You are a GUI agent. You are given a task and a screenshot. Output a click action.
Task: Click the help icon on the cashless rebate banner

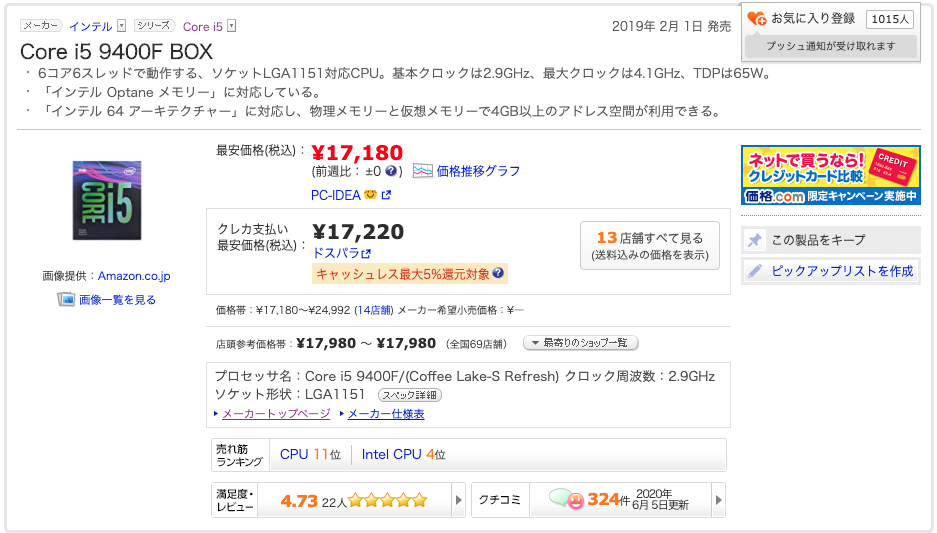coord(498,273)
